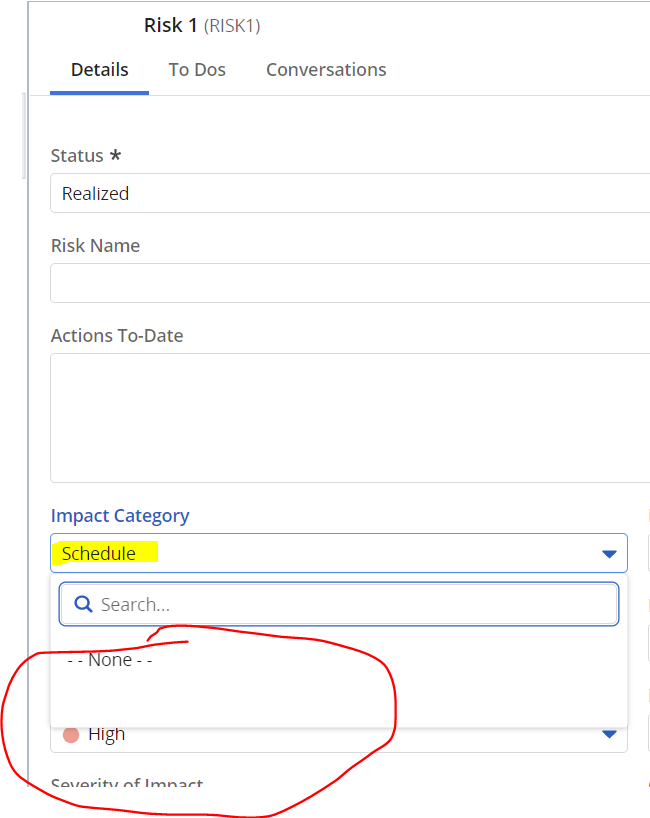Image resolution: width=650 pixels, height=818 pixels.
Task: Click the Status field showing Realized
Action: click(x=350, y=193)
